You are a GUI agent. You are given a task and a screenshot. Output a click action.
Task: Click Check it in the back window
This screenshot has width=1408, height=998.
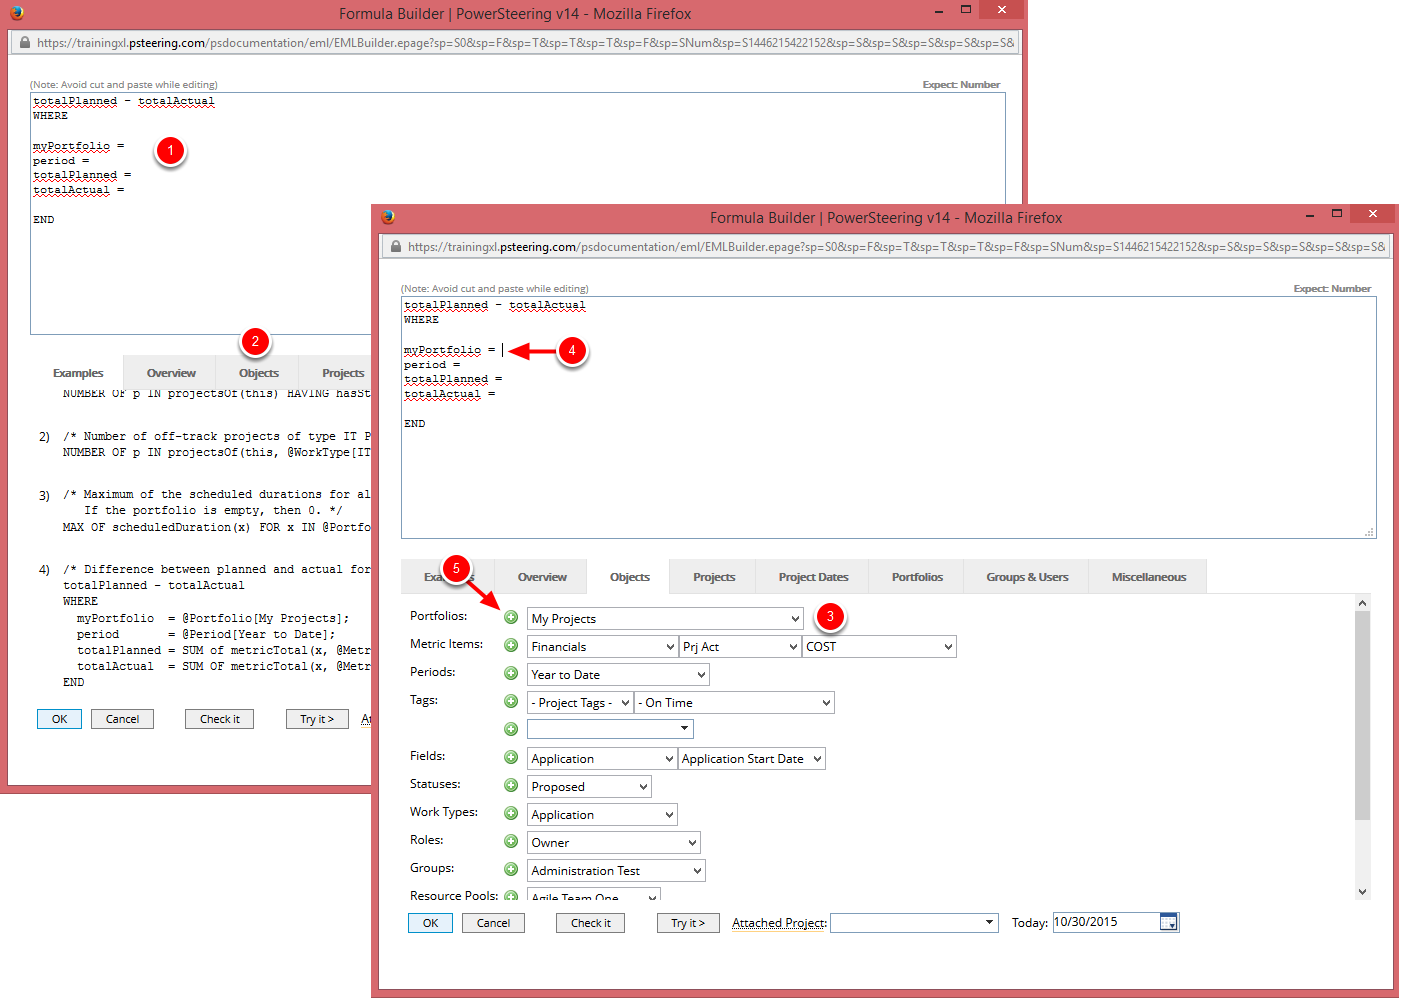[220, 719]
